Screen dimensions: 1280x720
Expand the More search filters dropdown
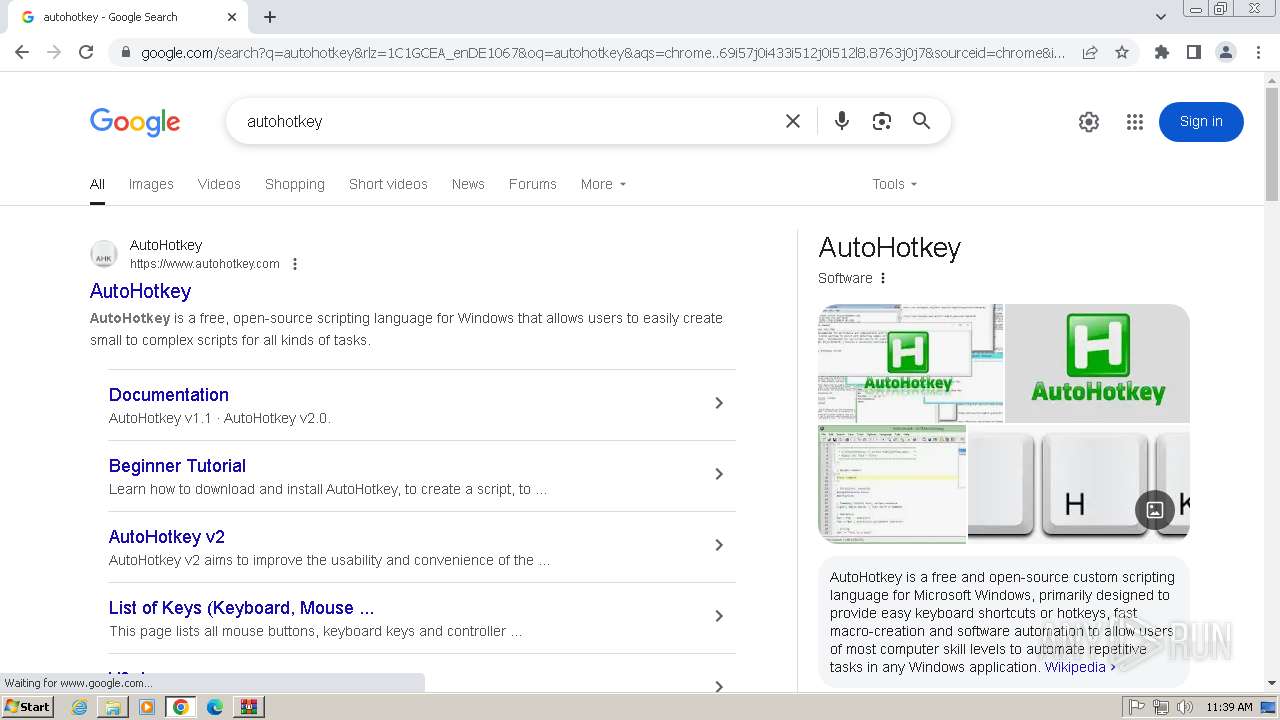click(603, 184)
